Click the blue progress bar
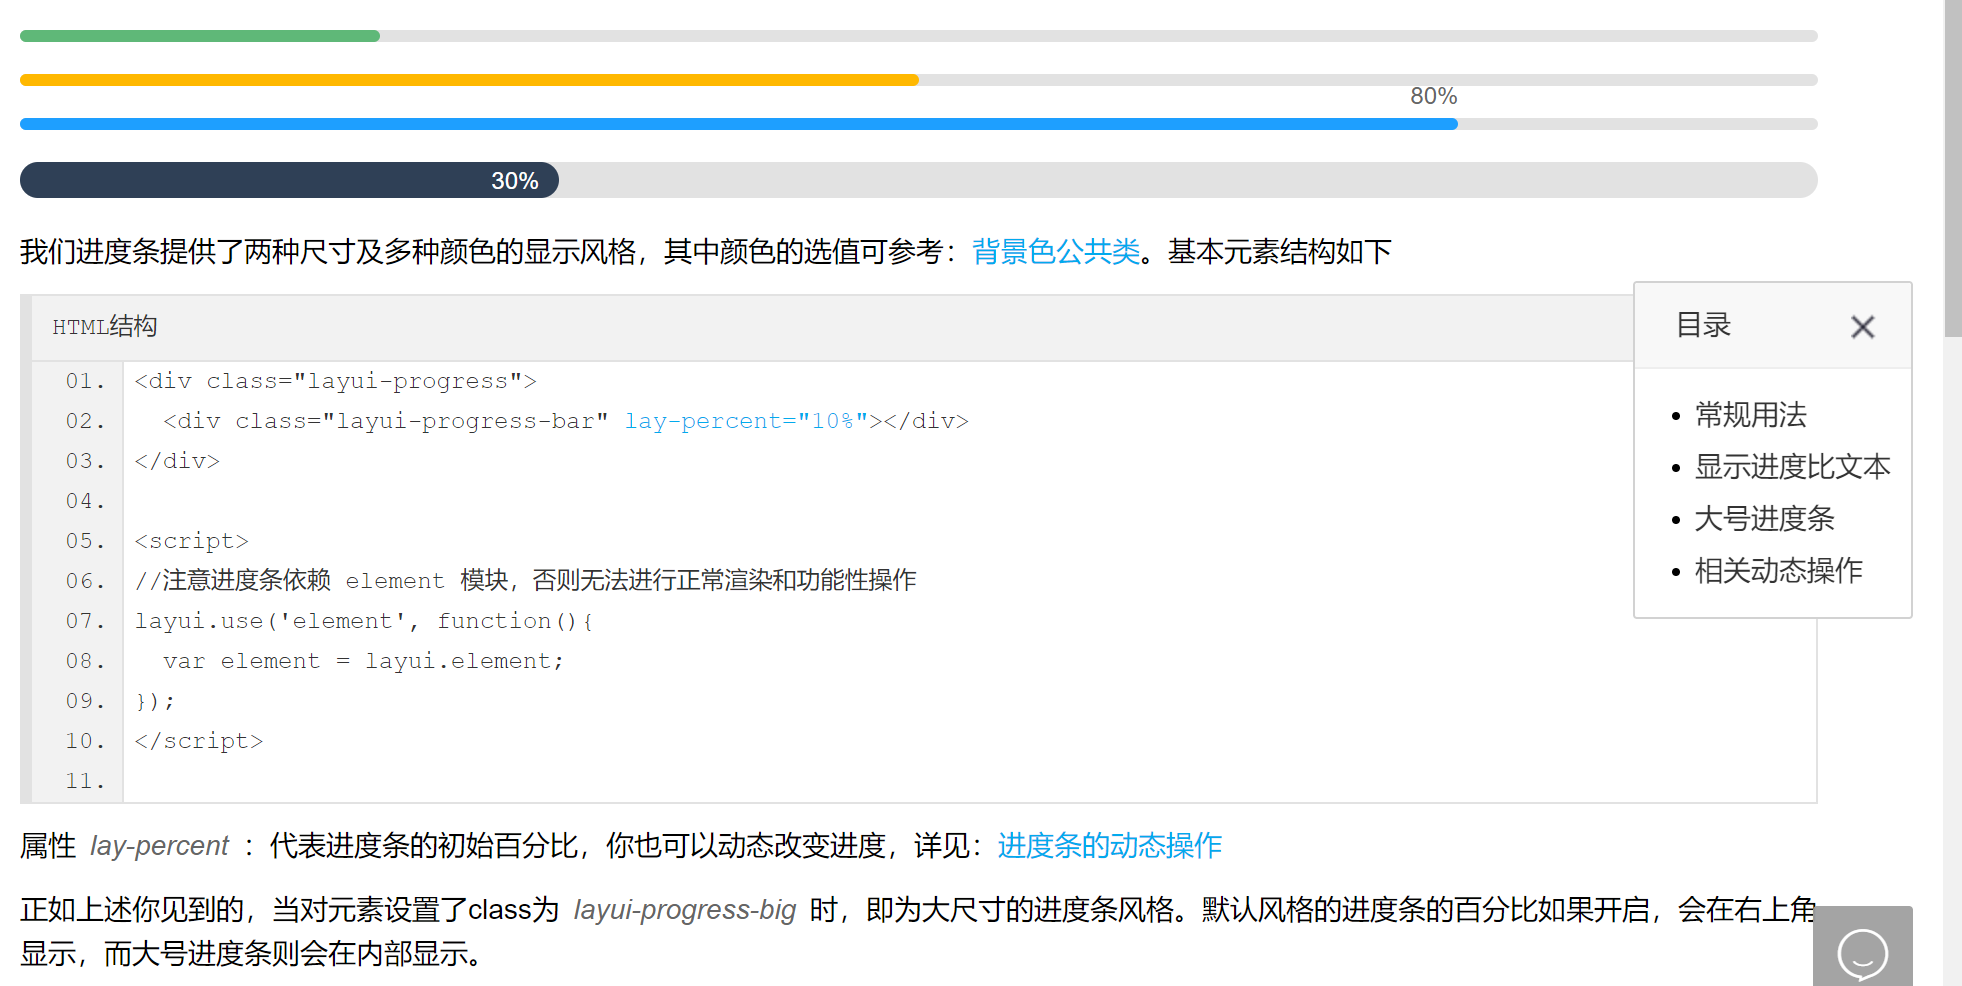 click(700, 123)
